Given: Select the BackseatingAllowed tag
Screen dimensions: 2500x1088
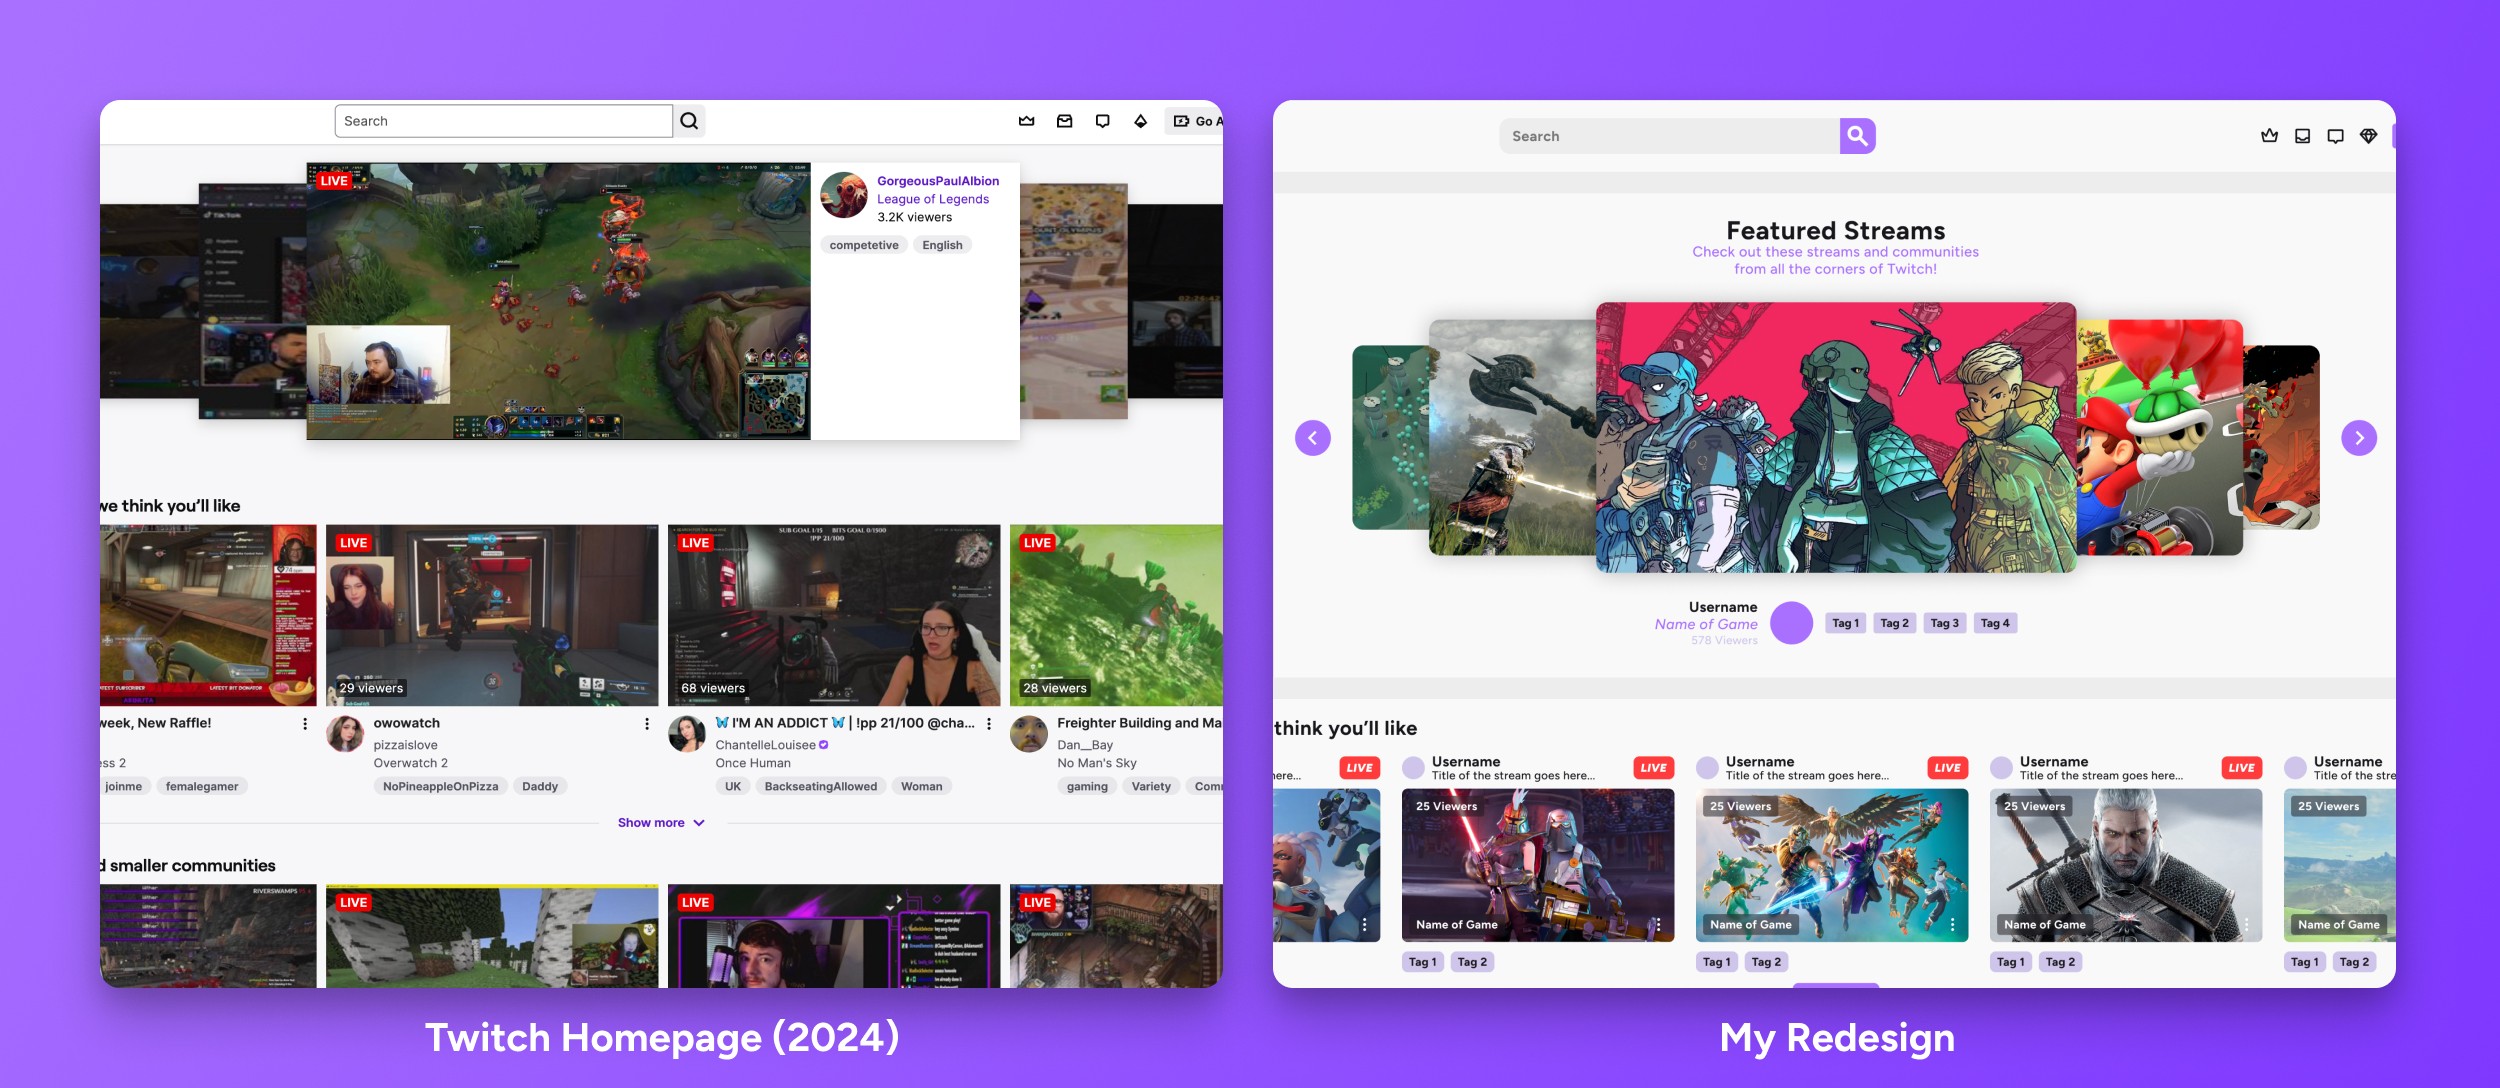Looking at the screenshot, I should (x=821, y=787).
